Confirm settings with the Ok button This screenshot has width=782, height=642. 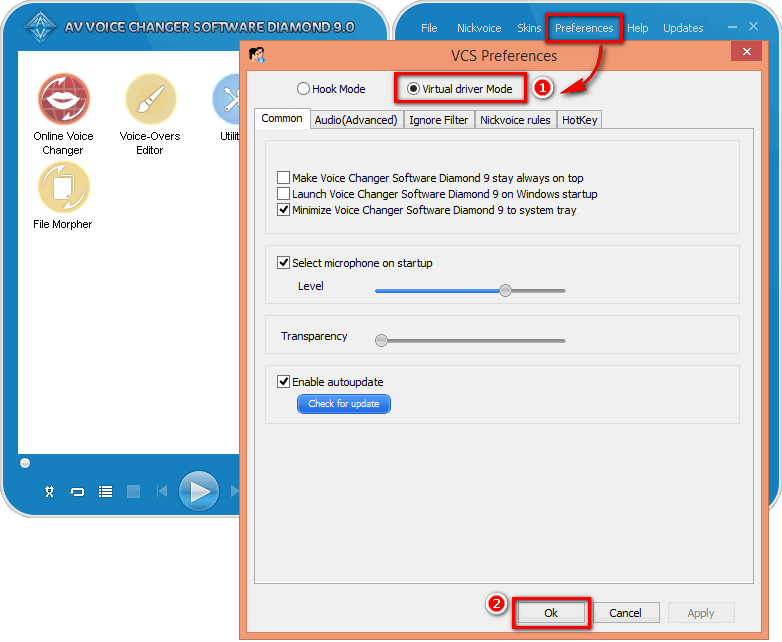coord(551,613)
